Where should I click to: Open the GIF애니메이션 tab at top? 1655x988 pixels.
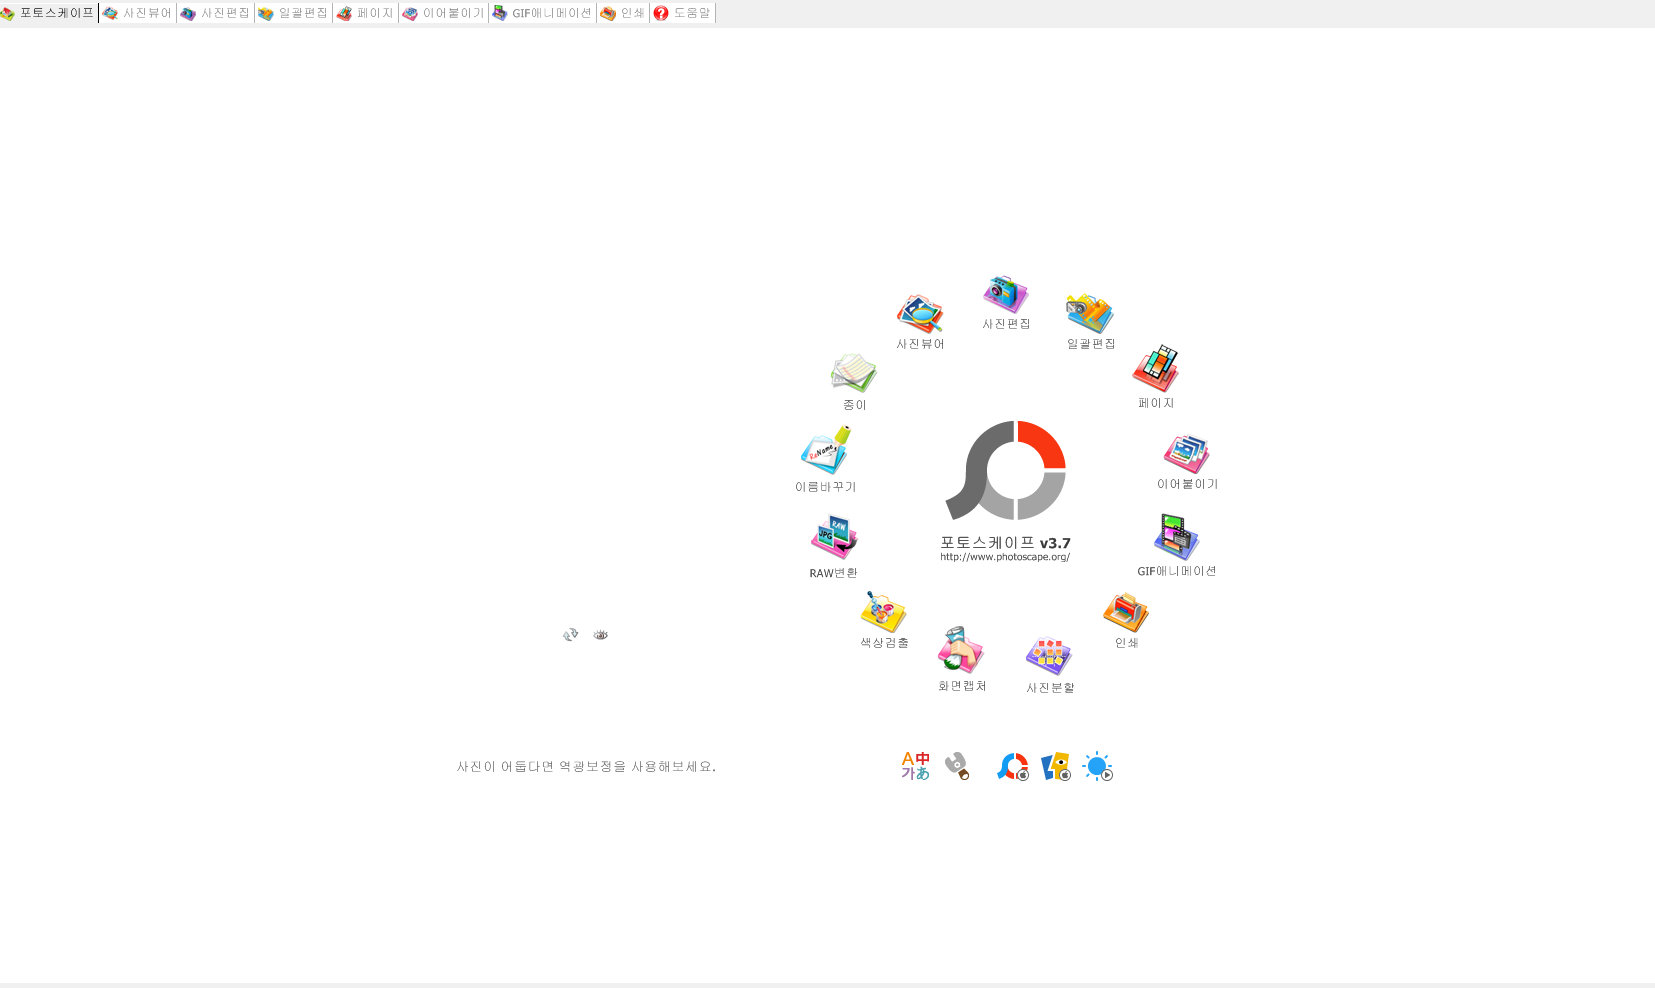543,13
